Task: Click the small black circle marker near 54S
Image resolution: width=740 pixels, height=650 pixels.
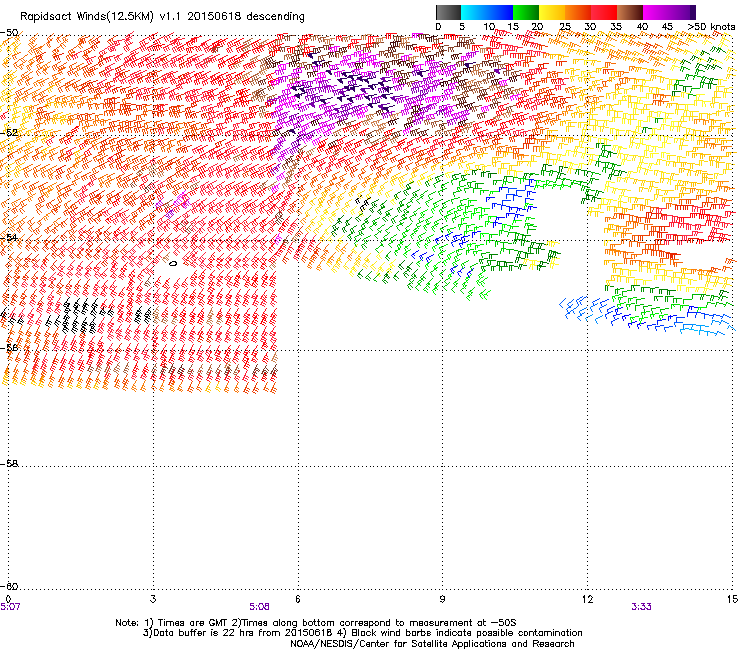Action: click(173, 263)
